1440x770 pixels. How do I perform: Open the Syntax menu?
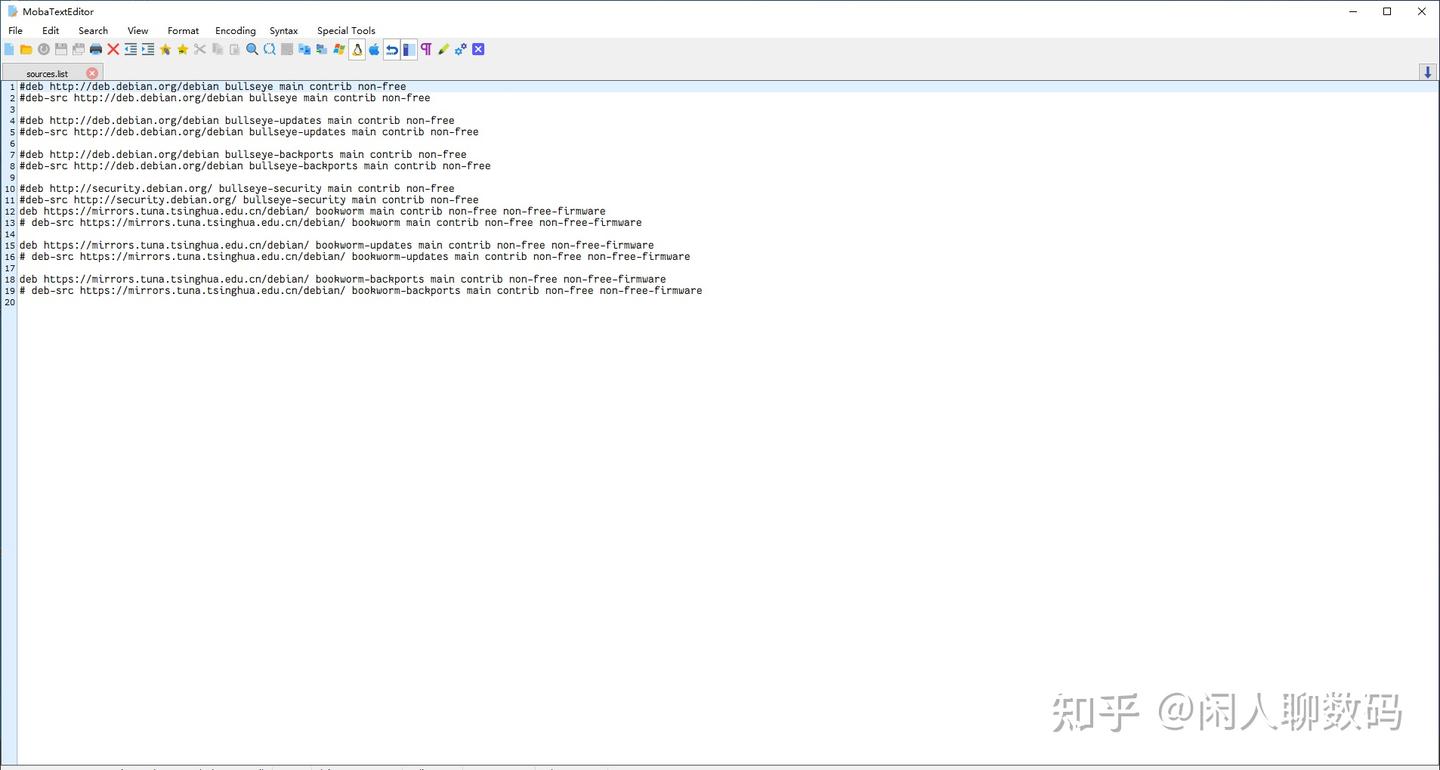[284, 31]
